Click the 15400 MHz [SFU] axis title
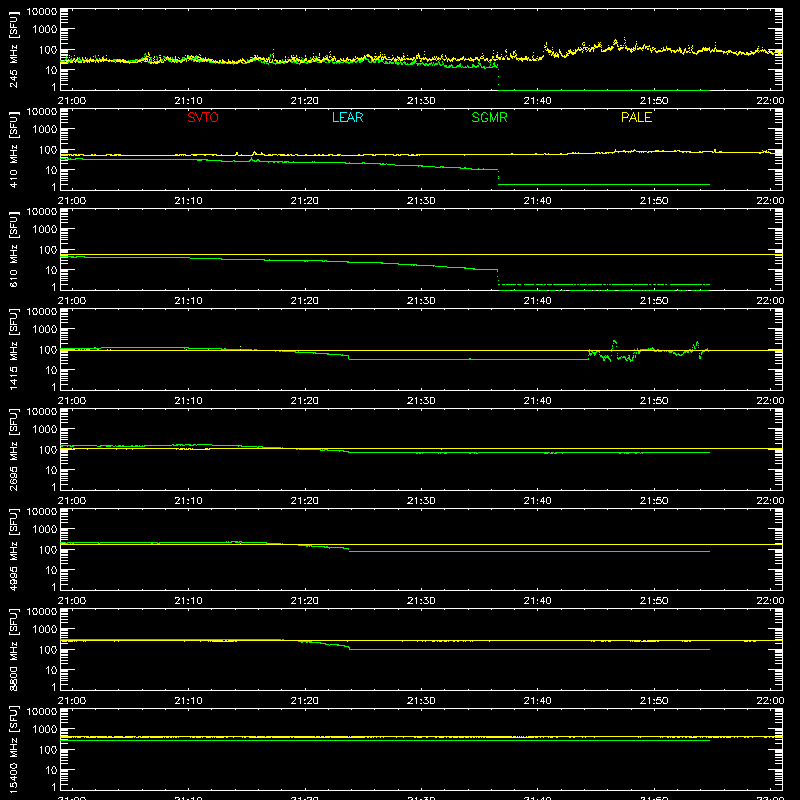This screenshot has width=800, height=800. point(13,749)
